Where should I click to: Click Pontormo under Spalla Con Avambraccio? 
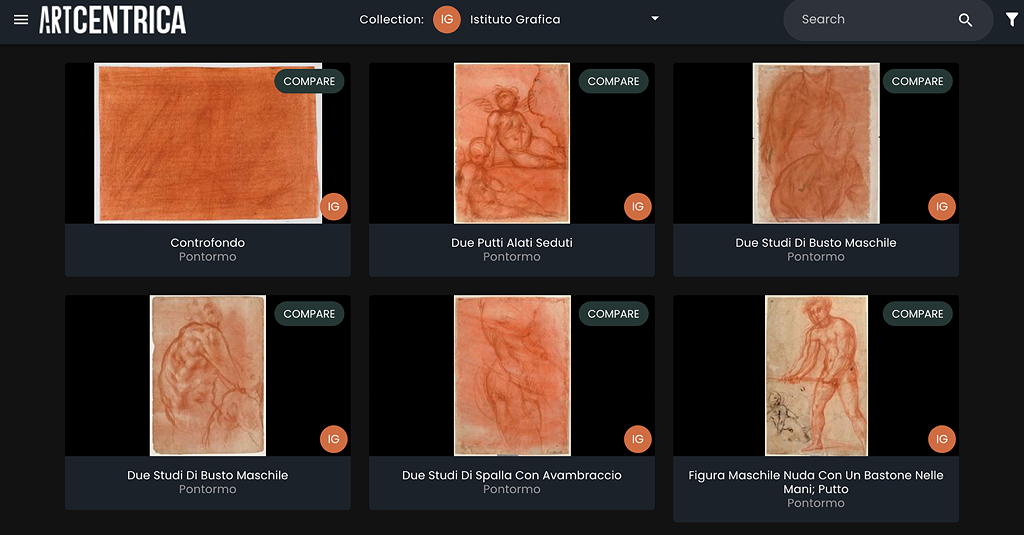click(x=512, y=489)
